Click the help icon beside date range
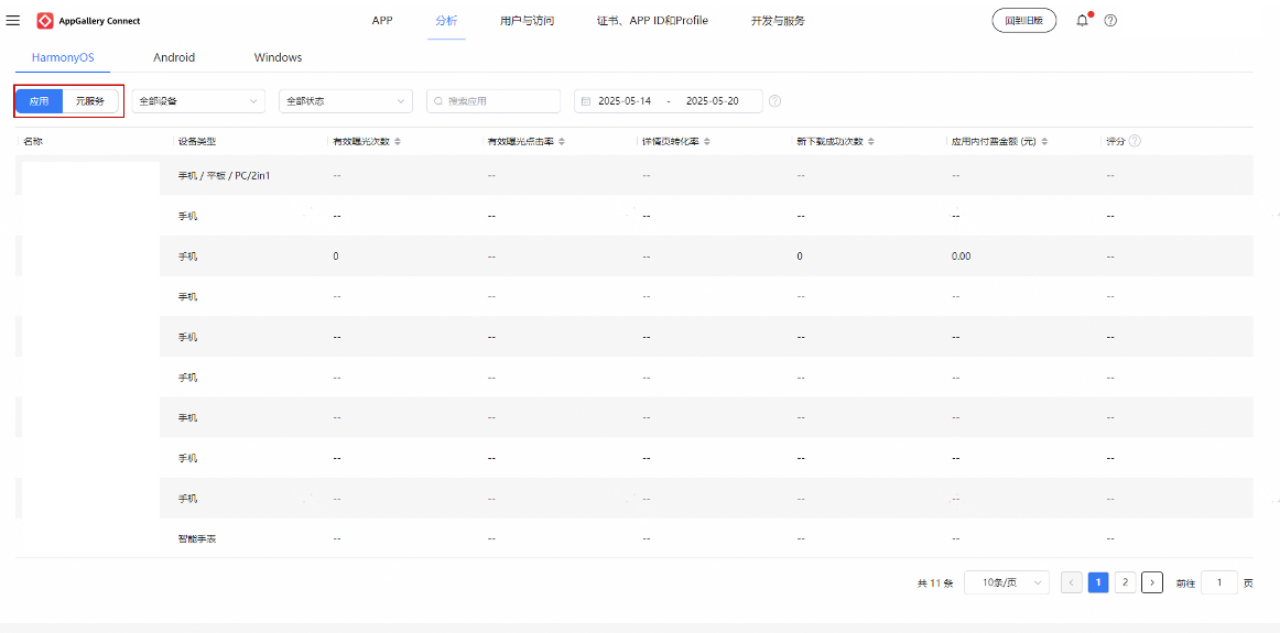 pos(775,101)
